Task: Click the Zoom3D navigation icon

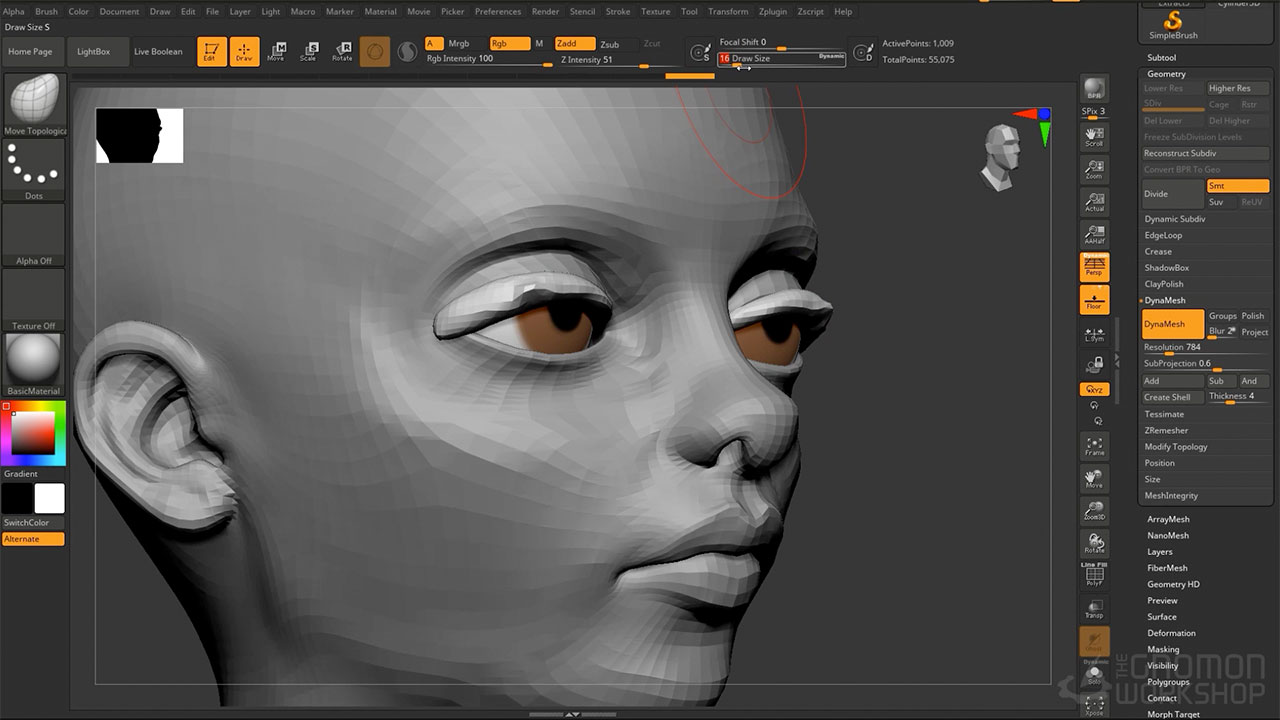Action: pyautogui.click(x=1094, y=511)
